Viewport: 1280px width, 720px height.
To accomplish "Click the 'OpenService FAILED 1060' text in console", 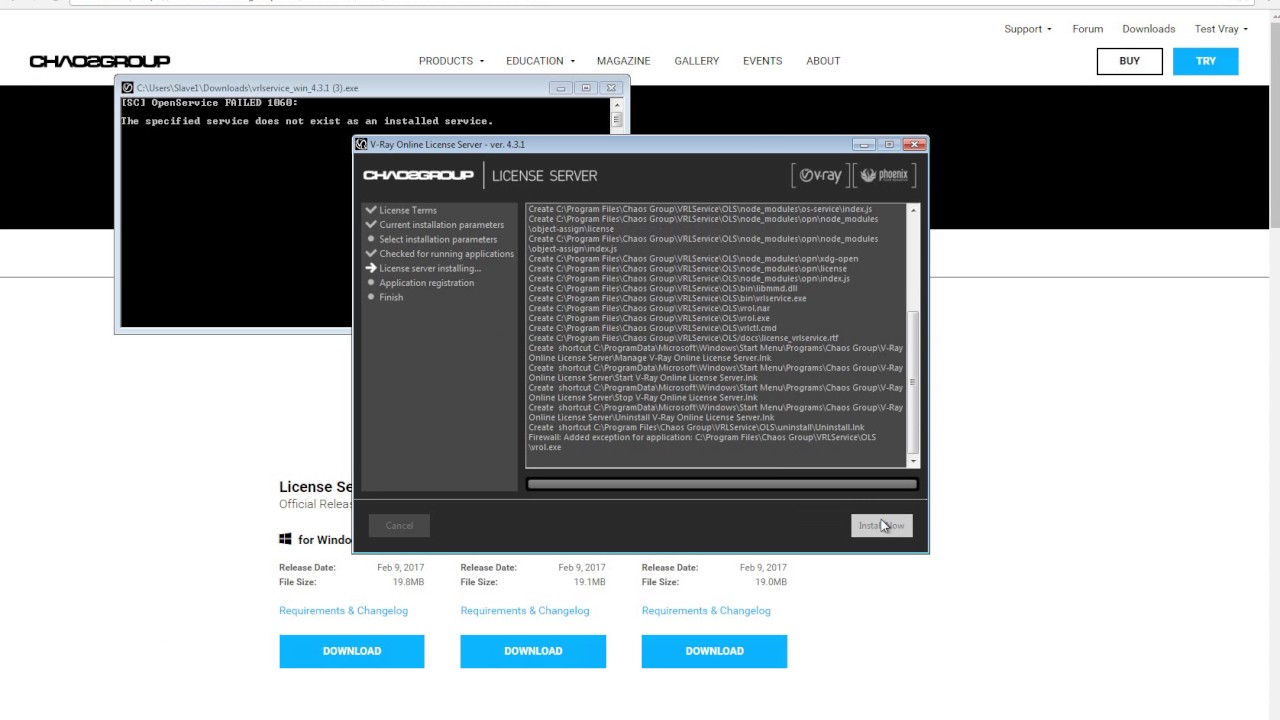I will (x=210, y=103).
